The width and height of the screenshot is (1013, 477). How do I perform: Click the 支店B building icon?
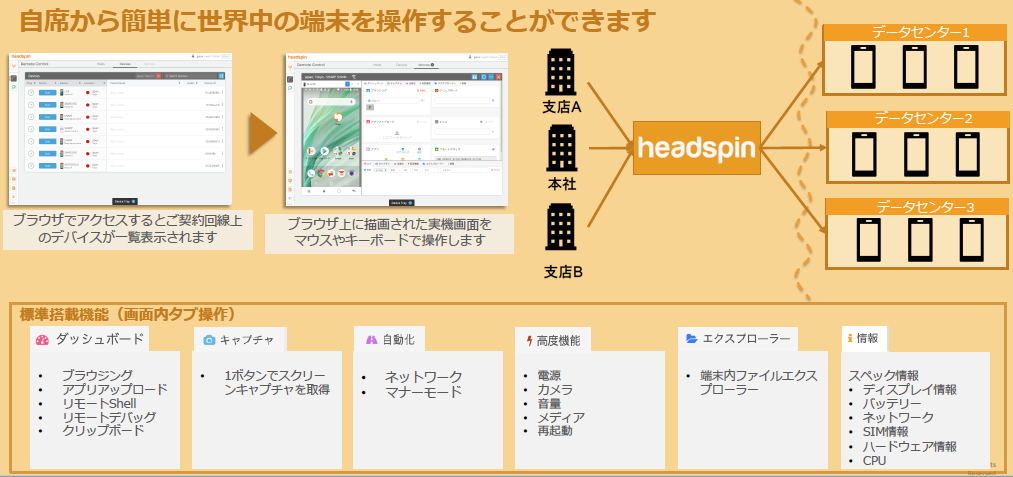[562, 230]
